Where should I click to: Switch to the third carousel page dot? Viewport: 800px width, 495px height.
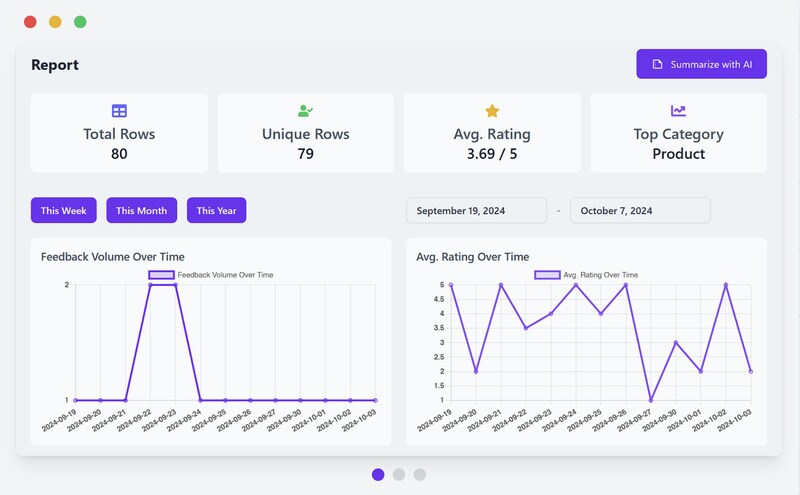(x=420, y=474)
